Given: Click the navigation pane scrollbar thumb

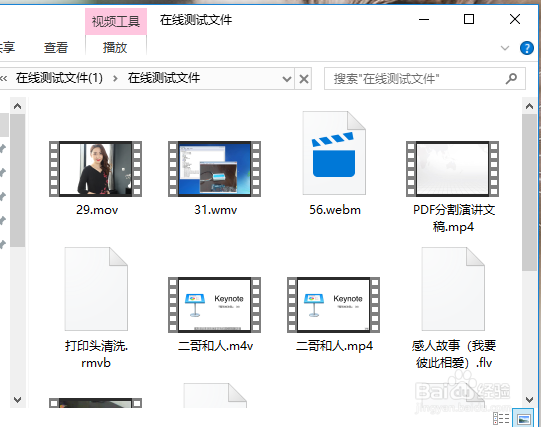Looking at the screenshot, I should coord(18,180).
